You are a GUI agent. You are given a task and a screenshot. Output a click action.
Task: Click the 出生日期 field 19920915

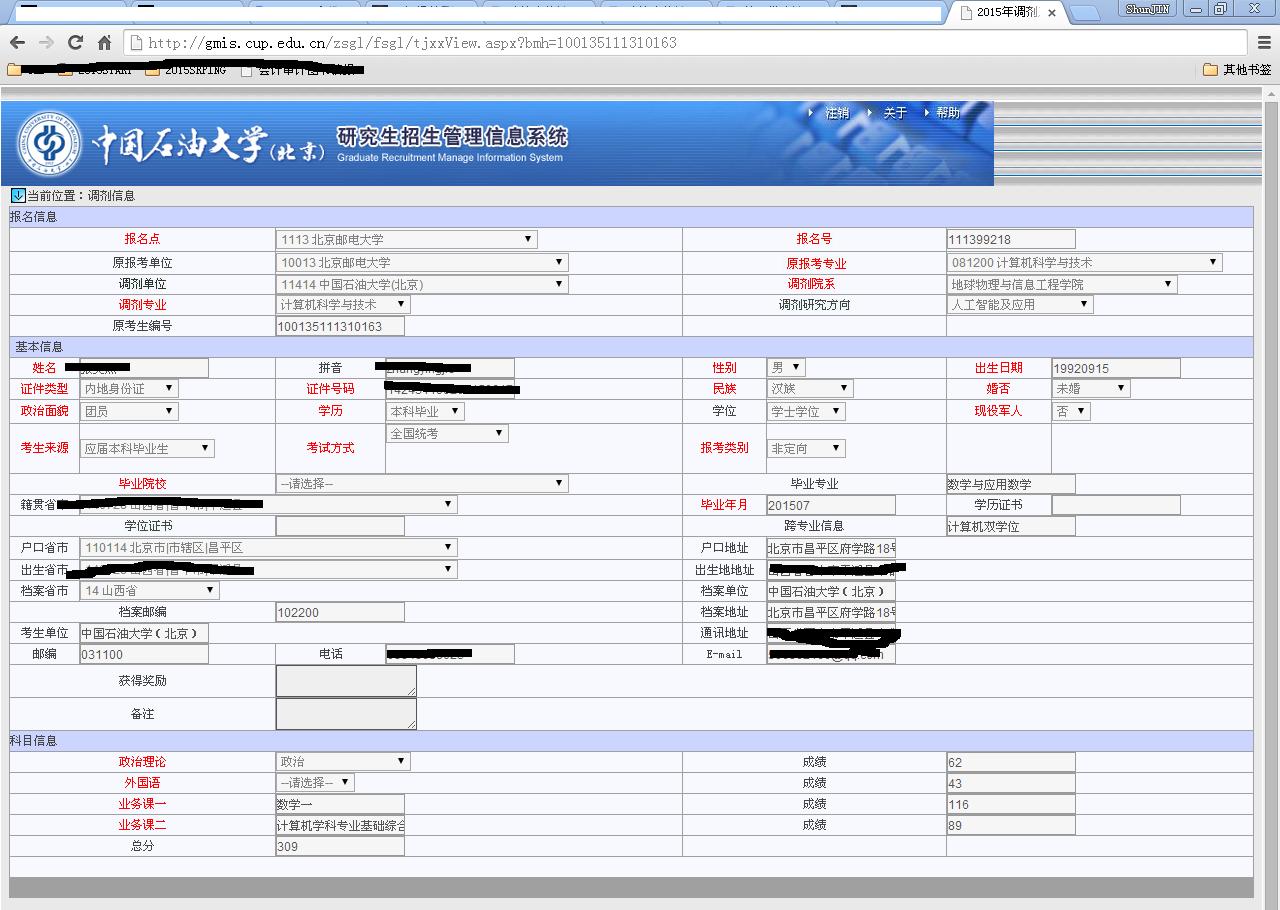(x=1116, y=368)
